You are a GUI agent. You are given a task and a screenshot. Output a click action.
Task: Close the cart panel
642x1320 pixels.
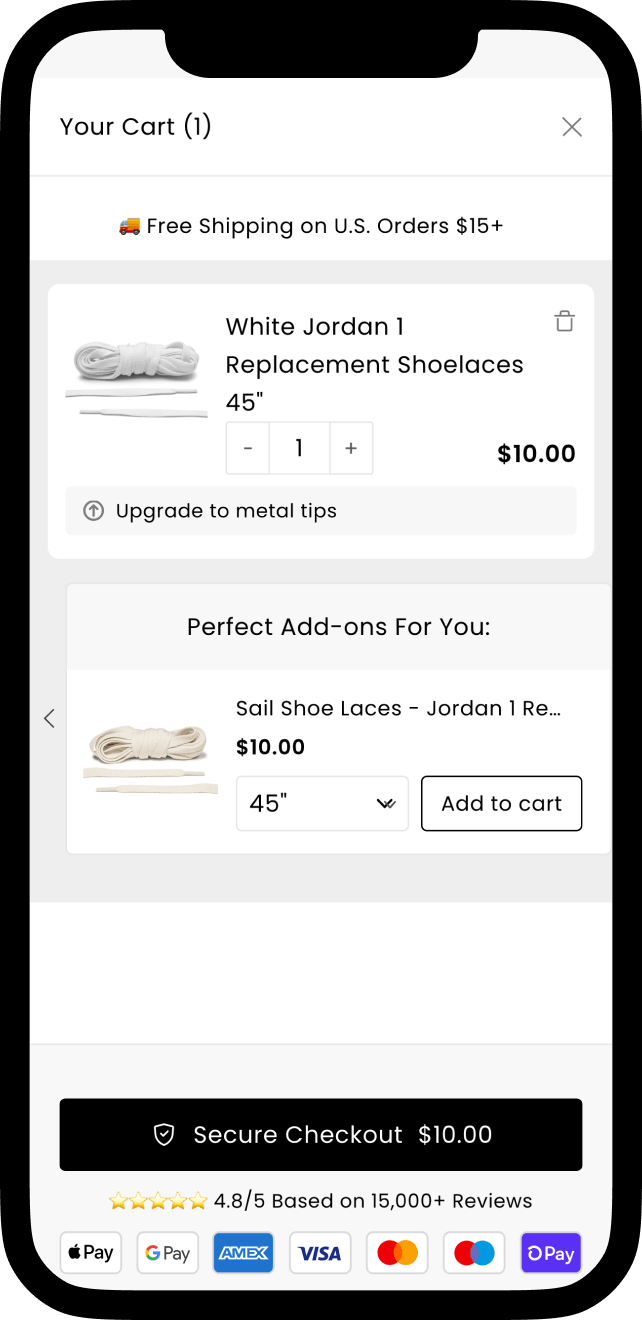tap(571, 127)
